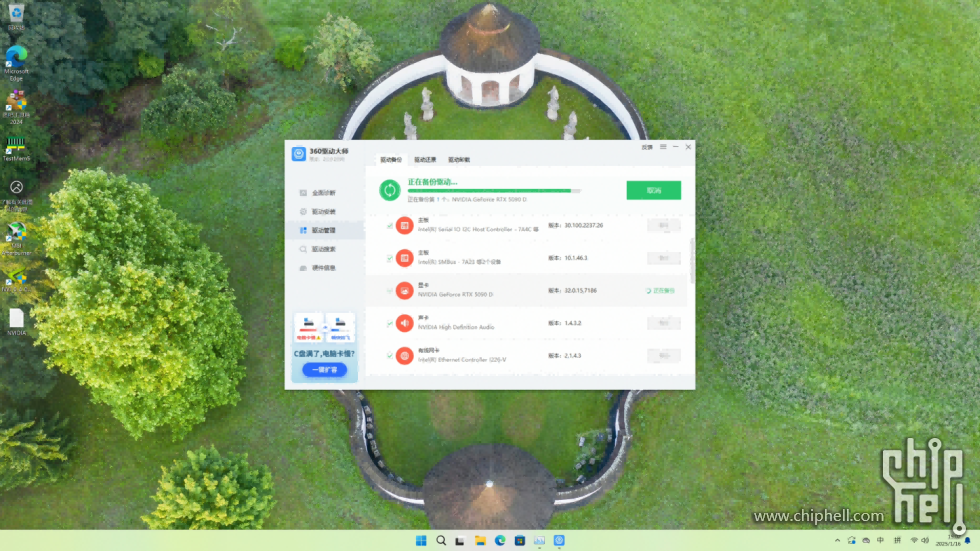The width and height of the screenshot is (980, 551).
Task: Uncheck the Intel SMBus driver checkbox
Action: 389,258
